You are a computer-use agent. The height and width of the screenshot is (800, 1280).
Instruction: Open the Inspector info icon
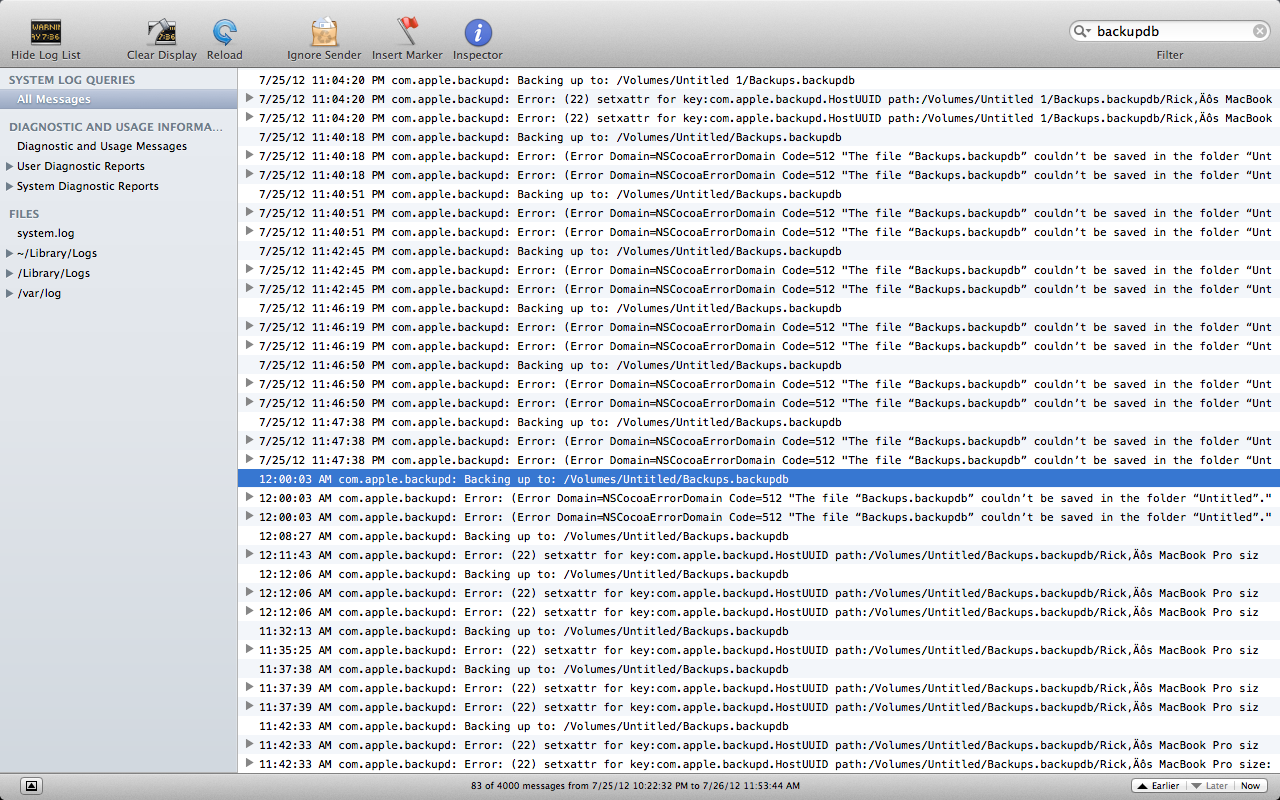coord(478,32)
